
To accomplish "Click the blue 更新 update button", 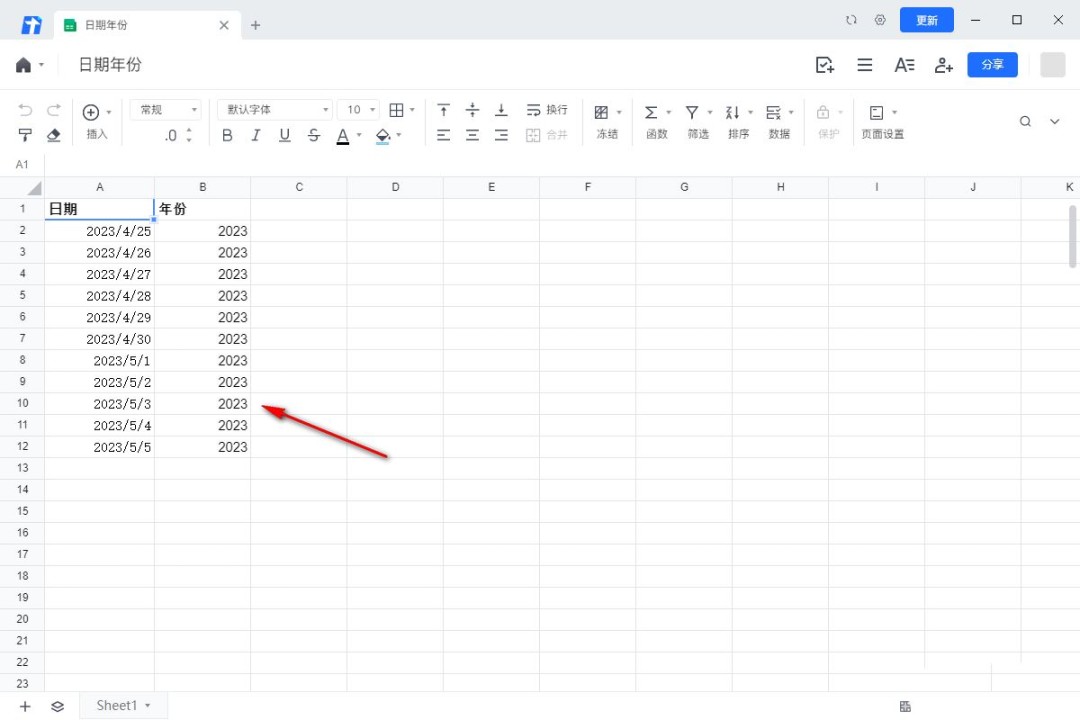I will 926,20.
